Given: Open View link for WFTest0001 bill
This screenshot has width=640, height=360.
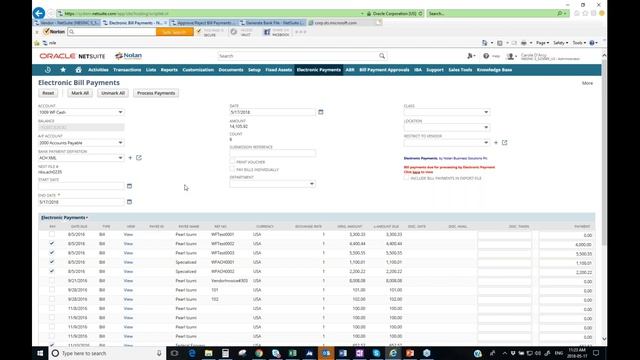Looking at the screenshot, I should point(128,234).
